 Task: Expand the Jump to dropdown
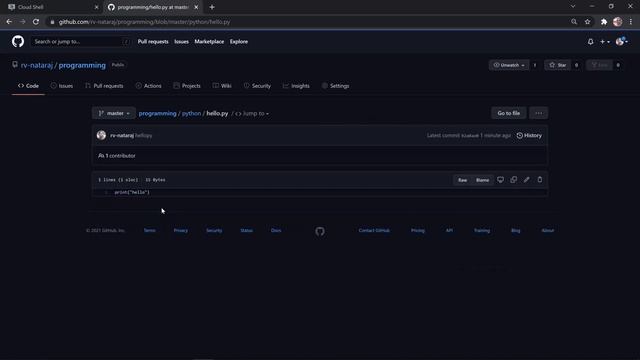point(252,113)
